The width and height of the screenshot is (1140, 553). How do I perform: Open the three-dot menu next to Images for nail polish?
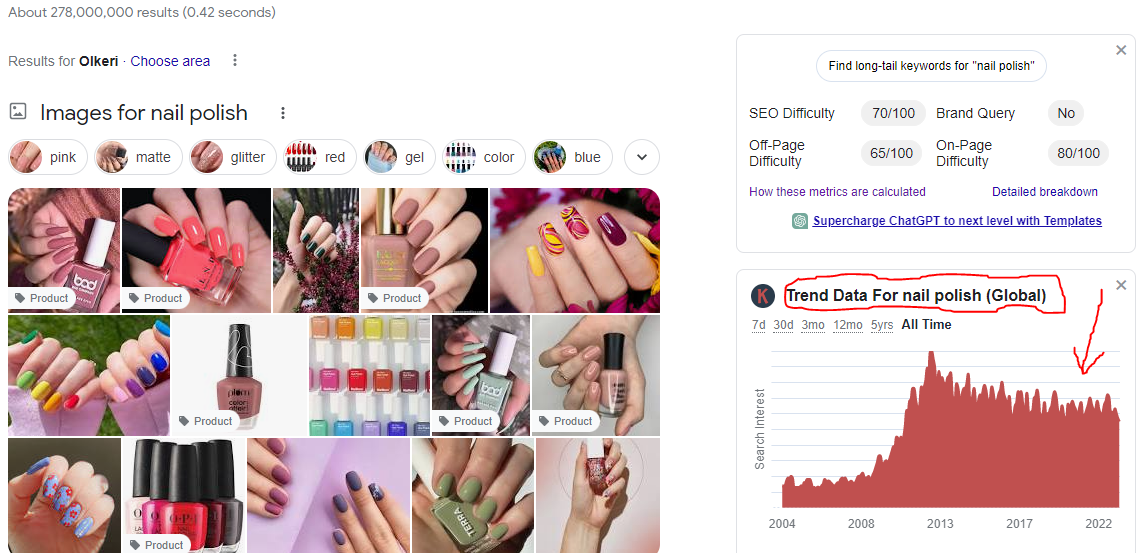(x=284, y=113)
